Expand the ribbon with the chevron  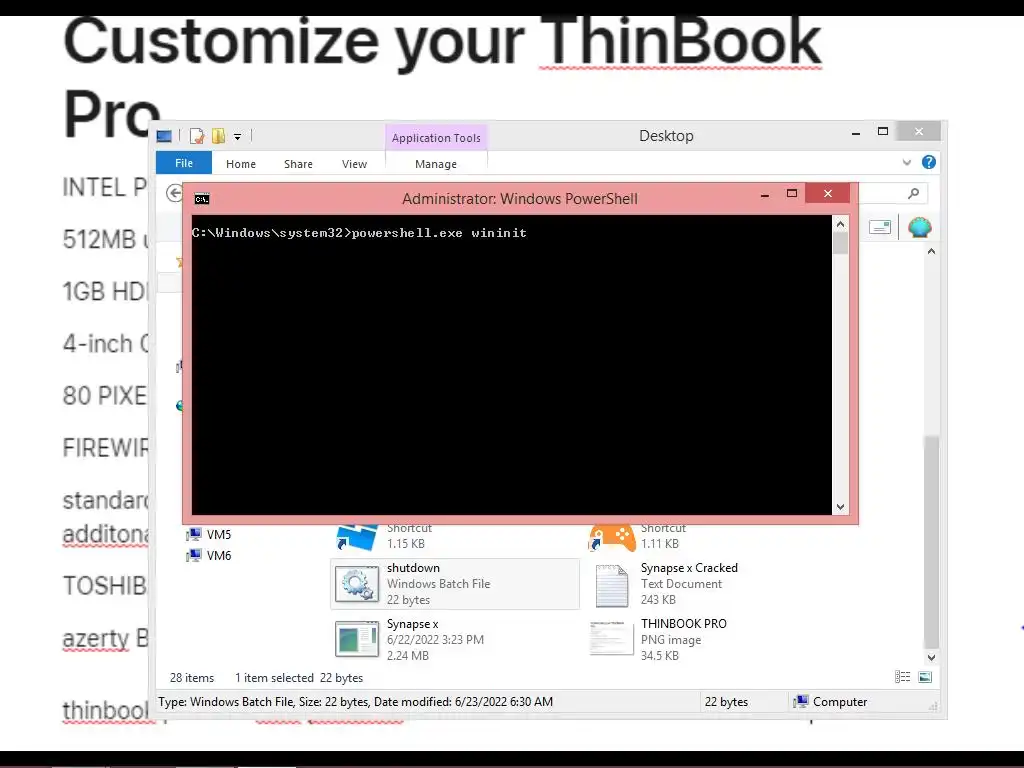click(x=906, y=162)
